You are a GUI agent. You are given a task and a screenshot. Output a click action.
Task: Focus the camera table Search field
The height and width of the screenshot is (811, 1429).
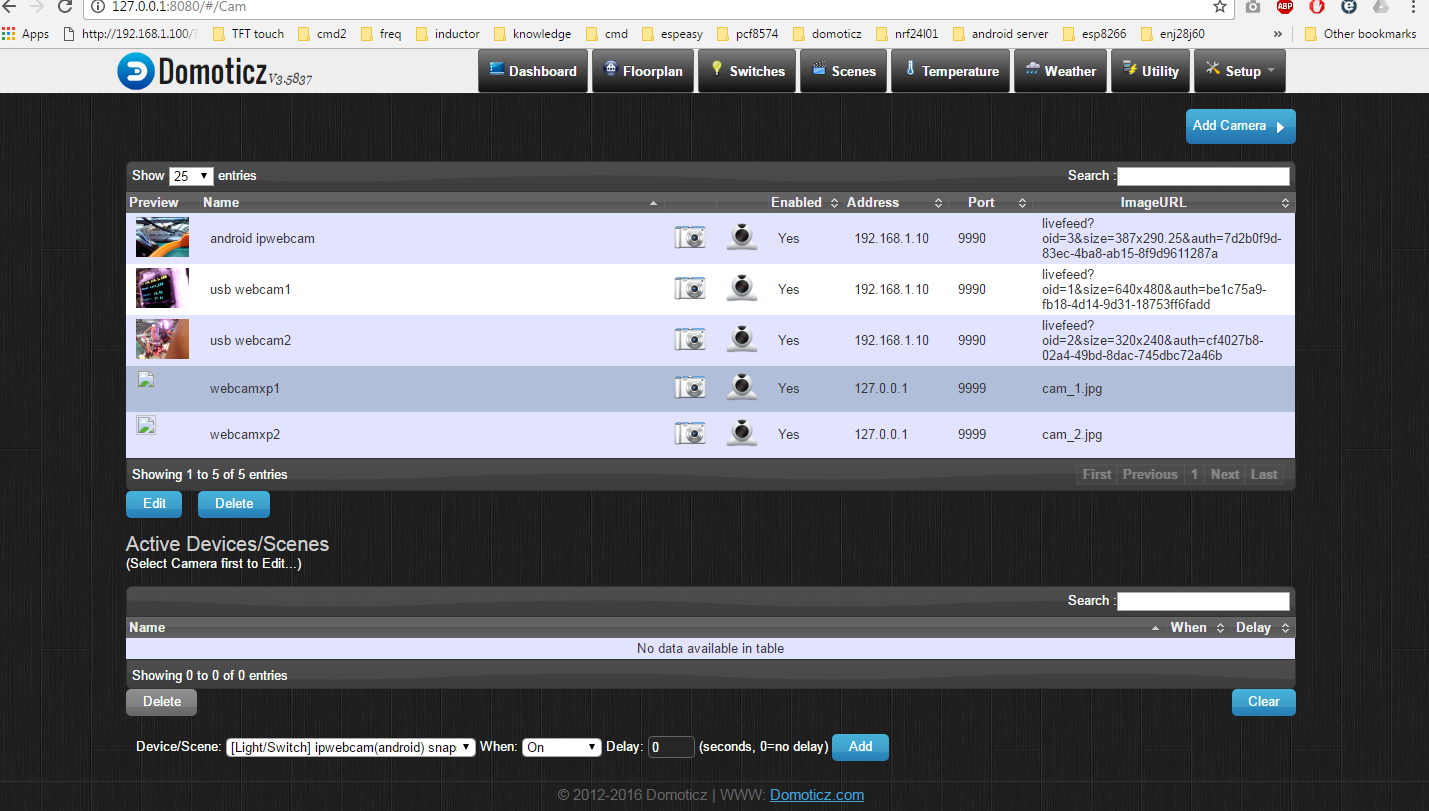click(x=1203, y=176)
